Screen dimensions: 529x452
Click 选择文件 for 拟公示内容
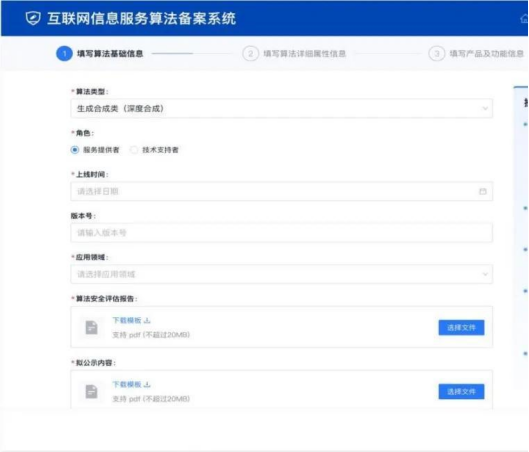click(x=461, y=391)
